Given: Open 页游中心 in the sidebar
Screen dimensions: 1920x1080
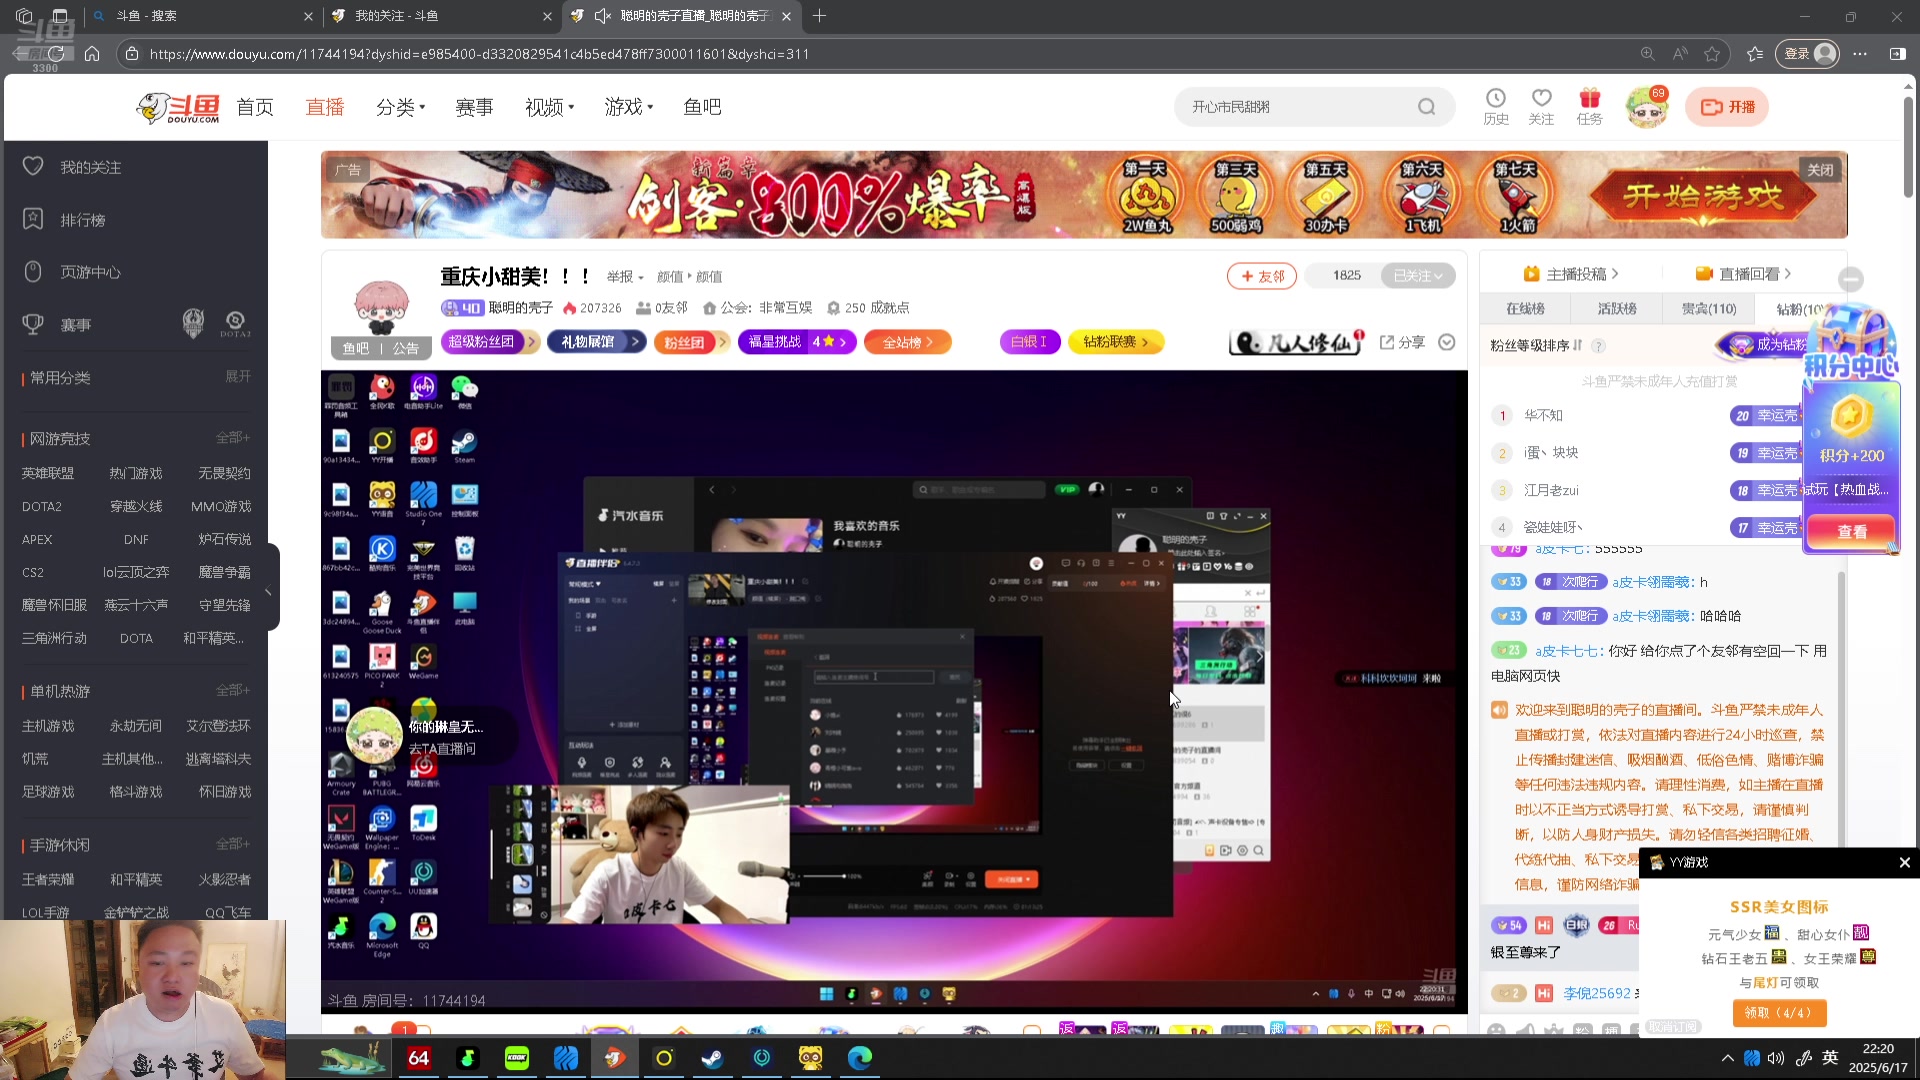Looking at the screenshot, I should click(x=90, y=272).
